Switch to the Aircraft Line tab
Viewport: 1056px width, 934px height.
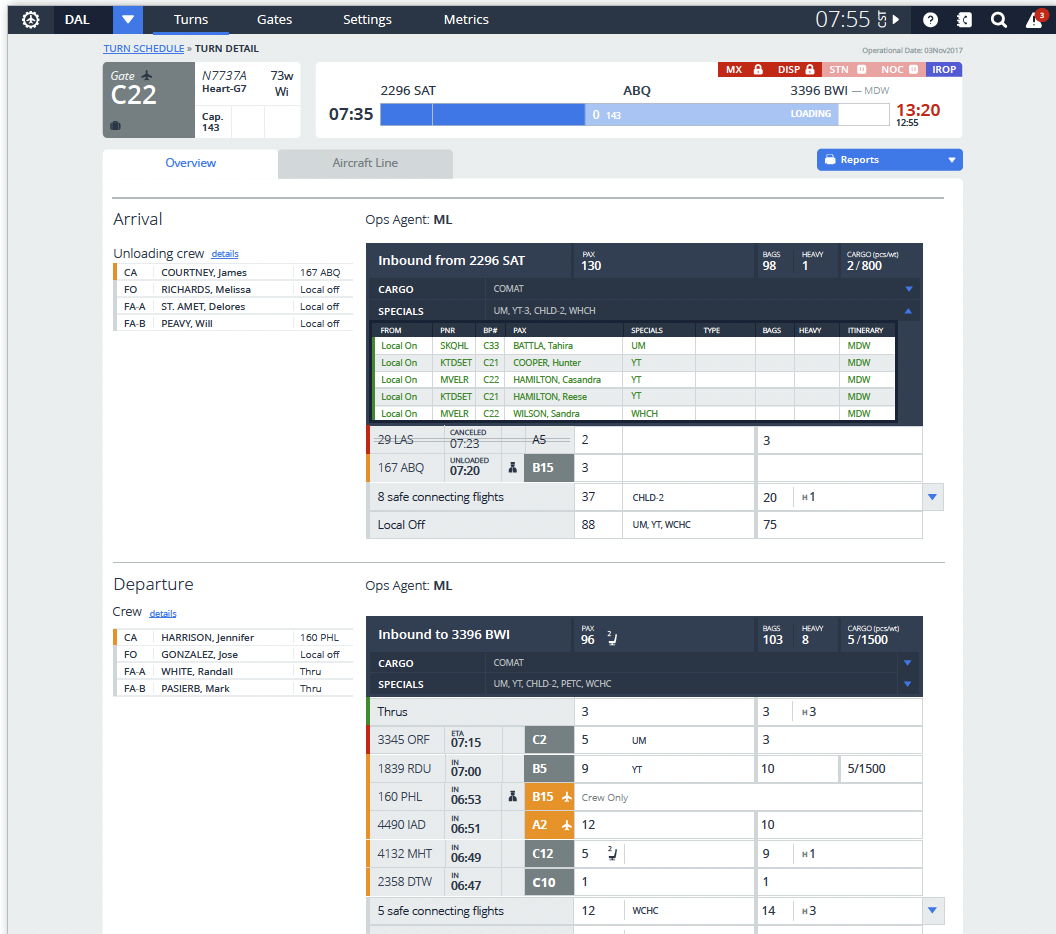coord(365,163)
